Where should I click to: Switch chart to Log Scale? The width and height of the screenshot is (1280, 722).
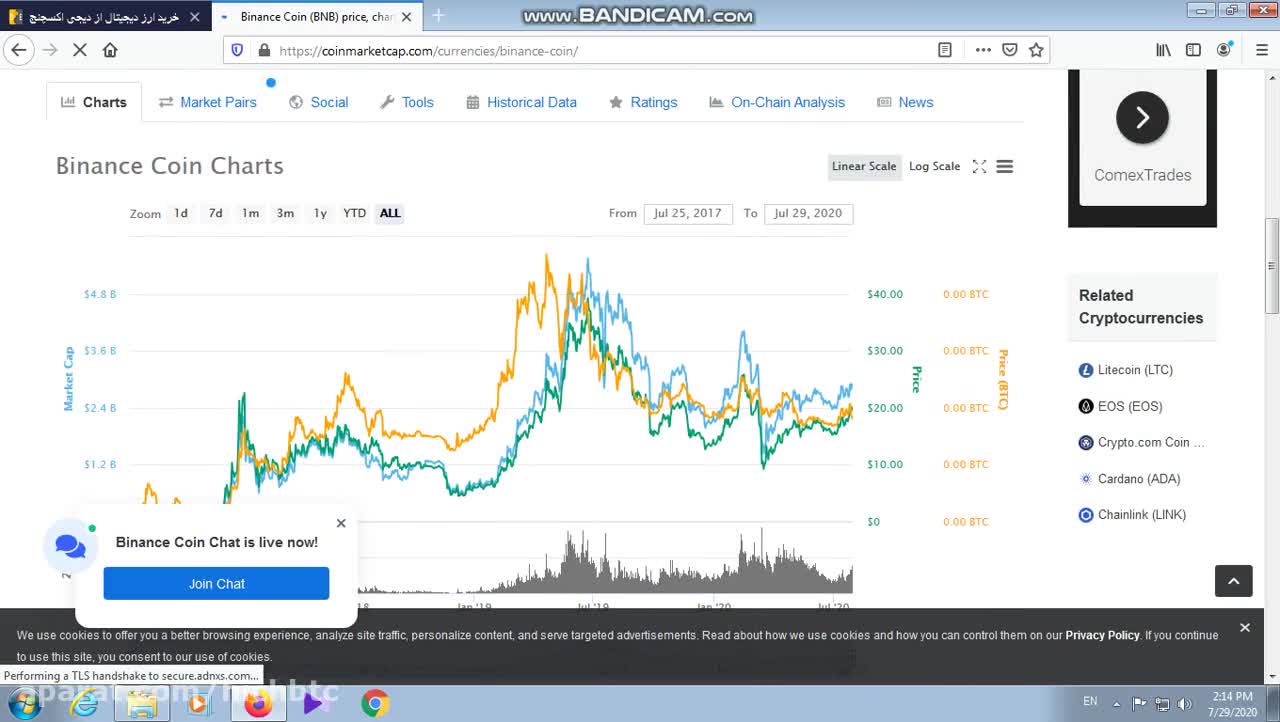click(x=934, y=167)
